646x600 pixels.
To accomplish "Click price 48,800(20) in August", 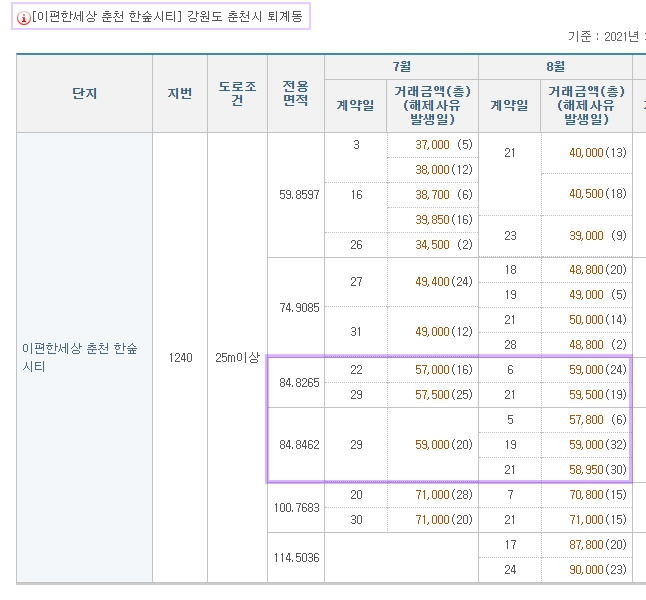I will (598, 270).
